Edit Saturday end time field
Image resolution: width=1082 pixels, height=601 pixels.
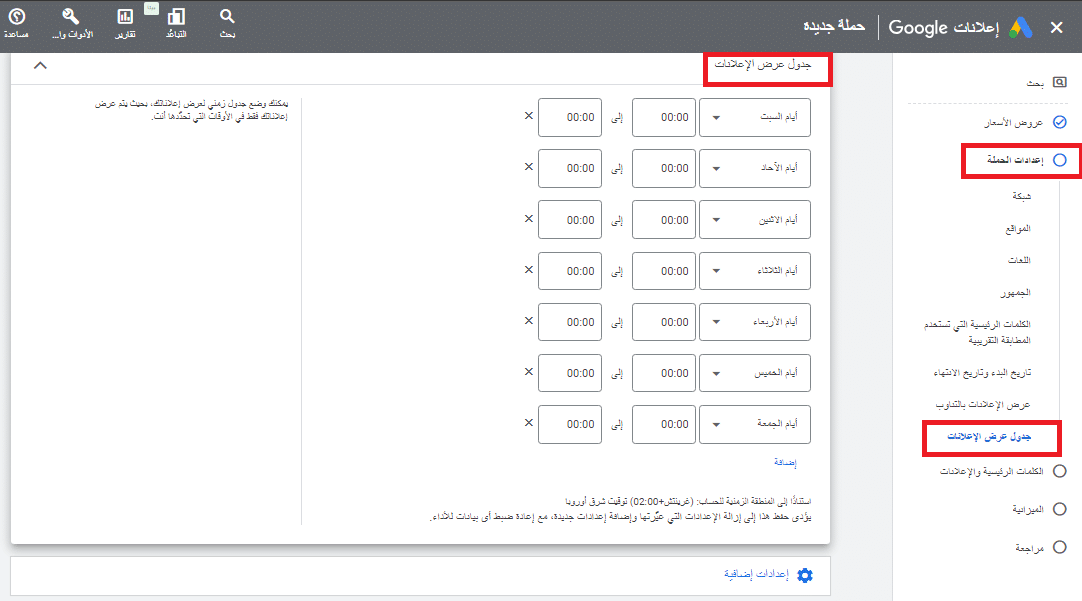point(570,117)
